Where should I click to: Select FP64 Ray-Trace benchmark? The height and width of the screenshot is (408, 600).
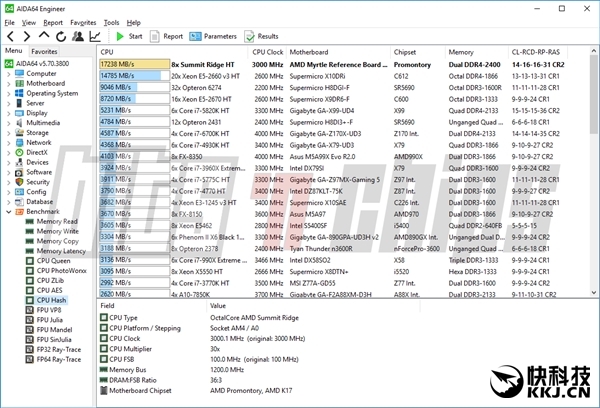61,358
